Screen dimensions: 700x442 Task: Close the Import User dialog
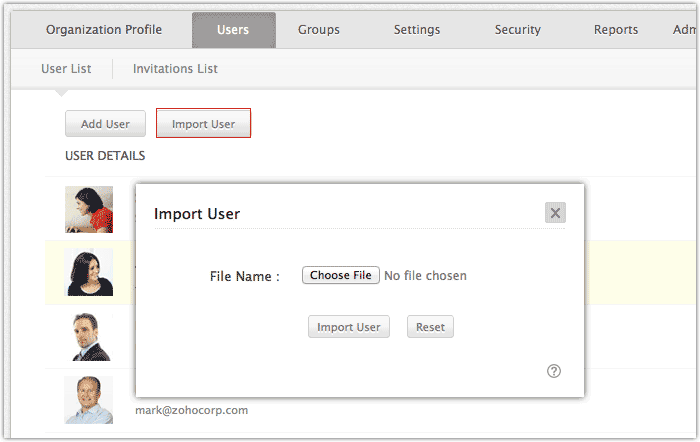tap(556, 212)
